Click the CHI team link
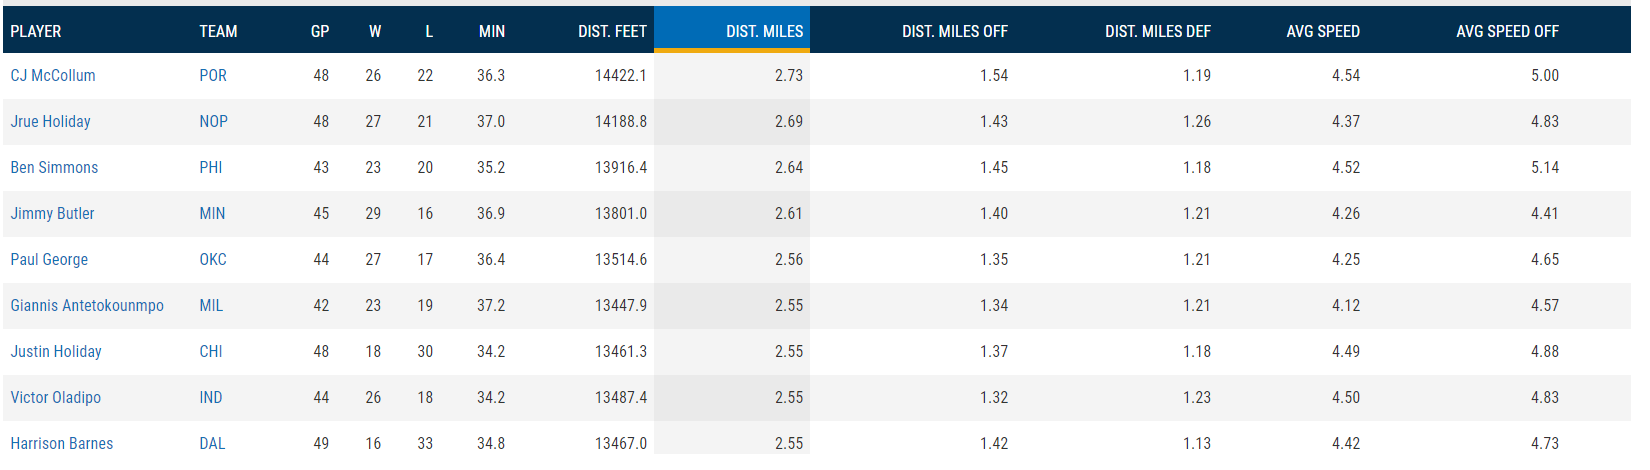This screenshot has width=1650, height=470. click(x=211, y=352)
